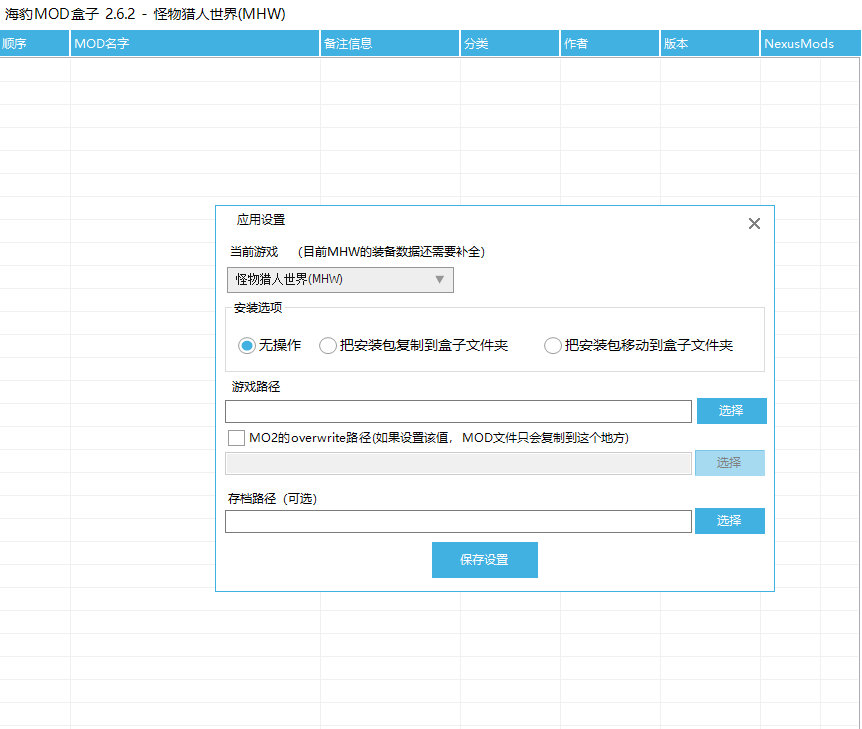Sort by the MOD名字 column header

pos(195,43)
